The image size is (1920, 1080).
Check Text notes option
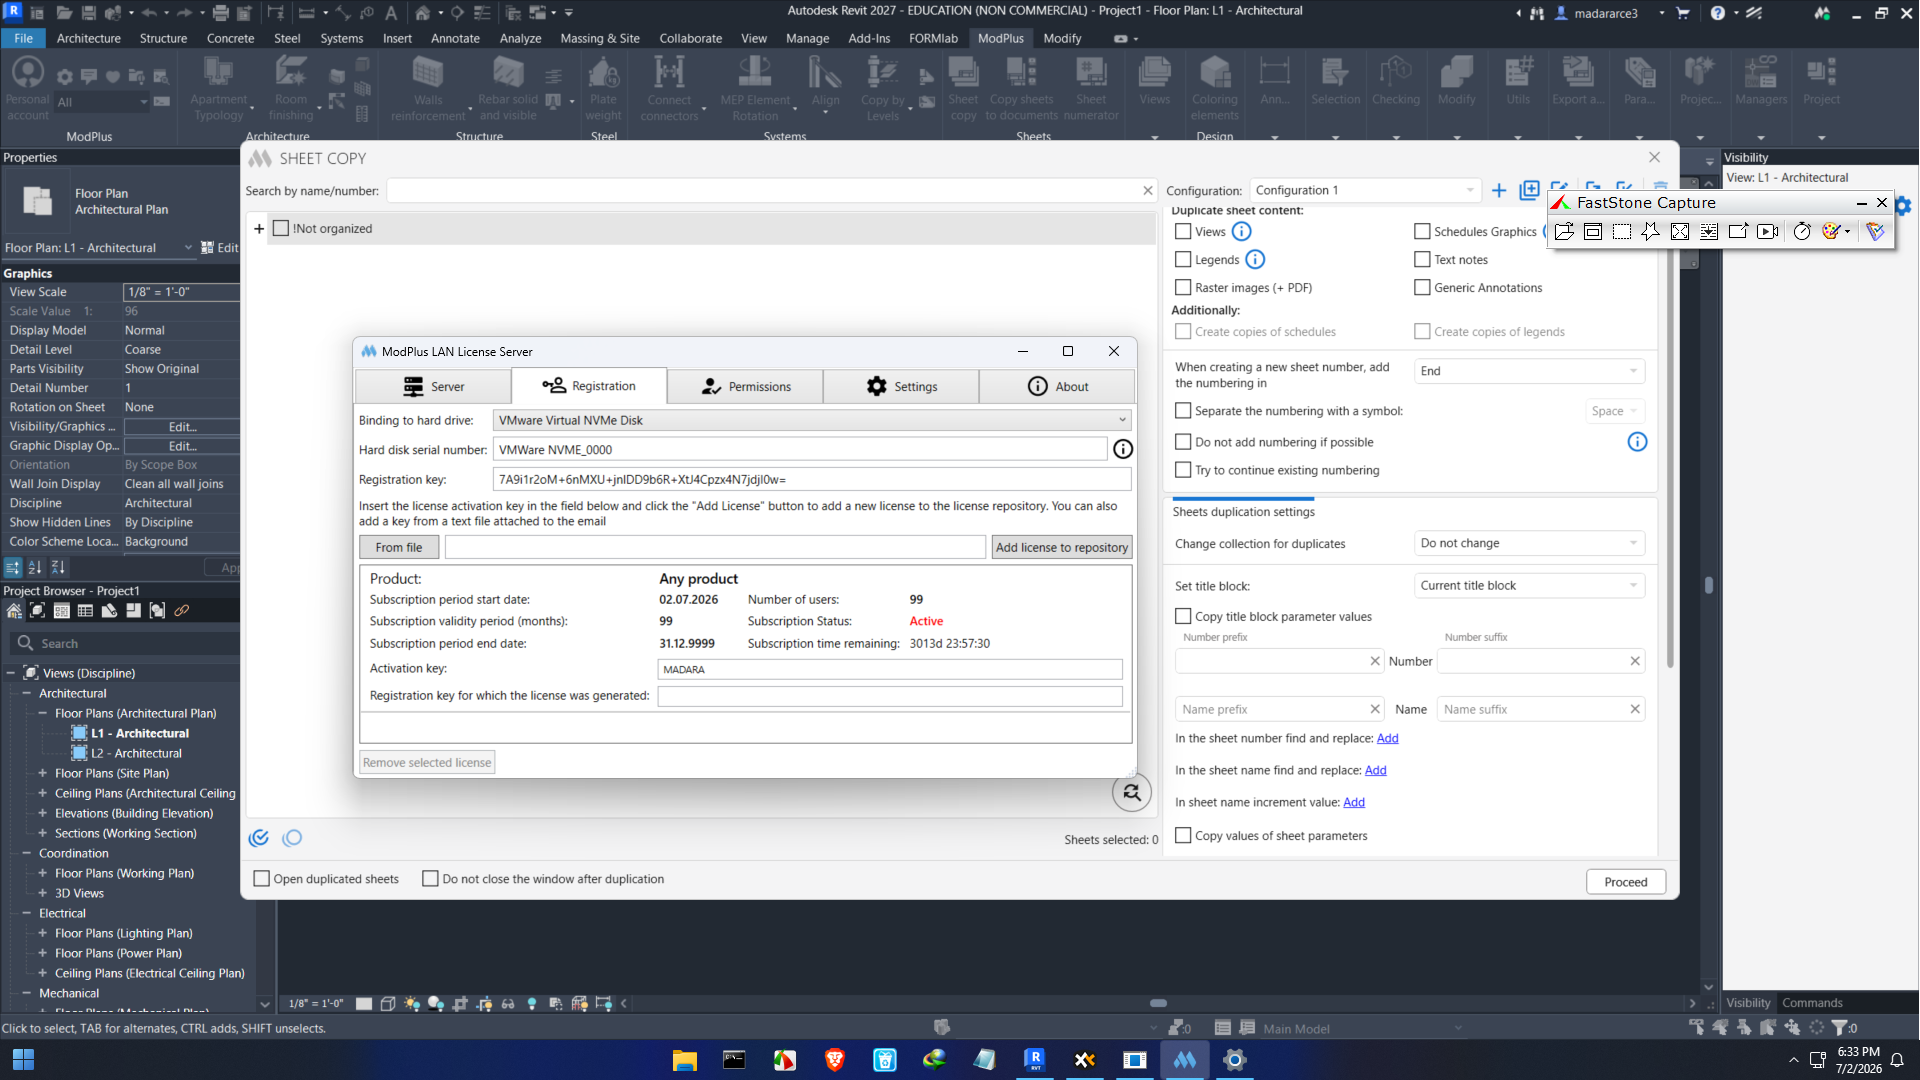pos(1422,260)
